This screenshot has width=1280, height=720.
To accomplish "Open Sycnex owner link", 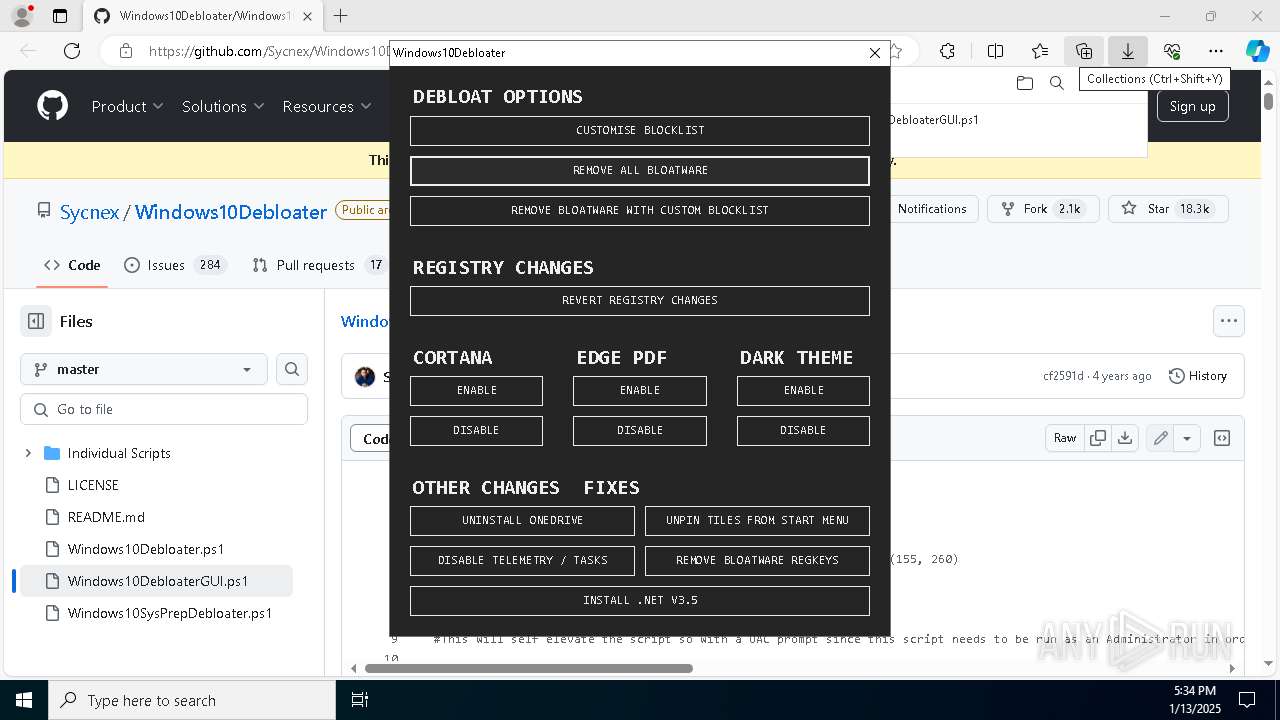I will coord(89,212).
